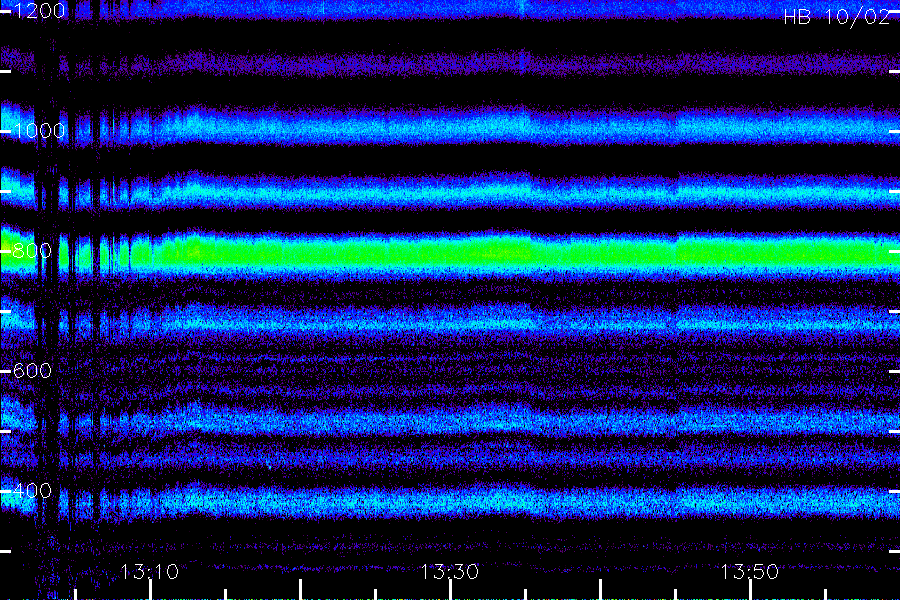Click the time tick mark below 13:30
This screenshot has height=600, width=900.
pos(450,590)
